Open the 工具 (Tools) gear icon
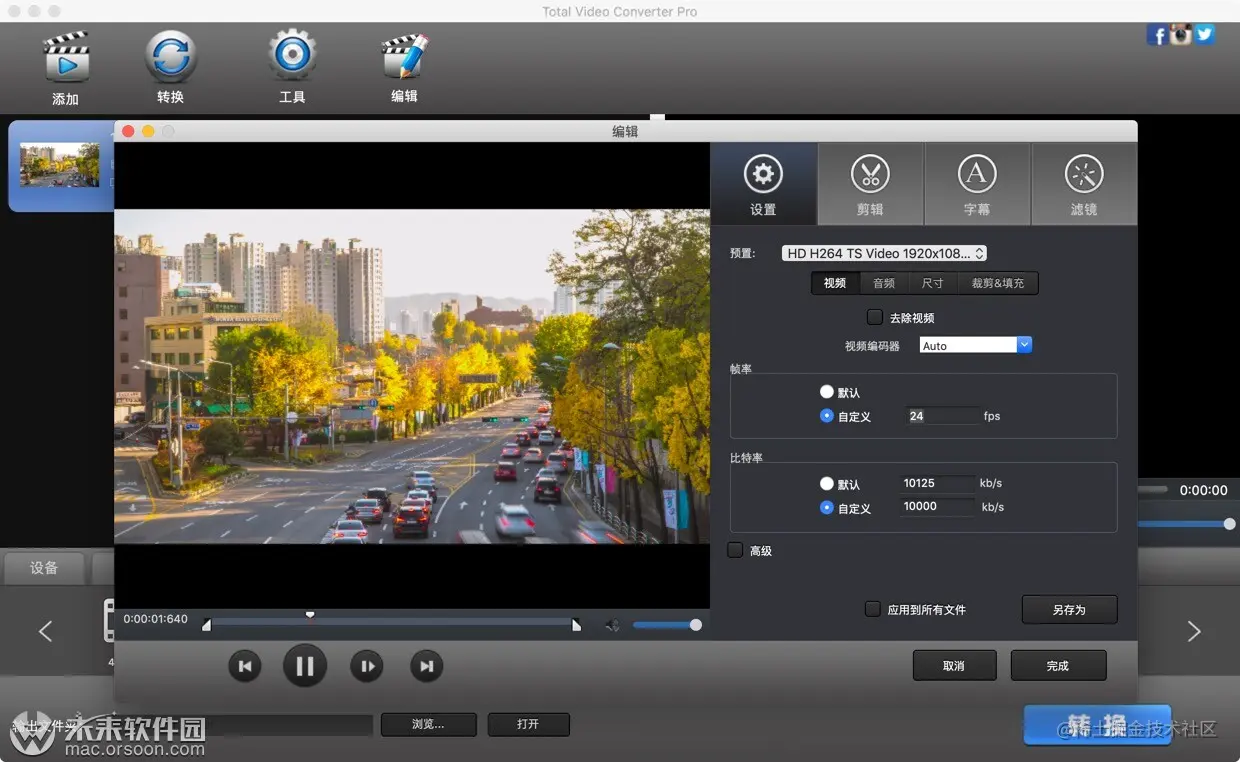 [292, 56]
